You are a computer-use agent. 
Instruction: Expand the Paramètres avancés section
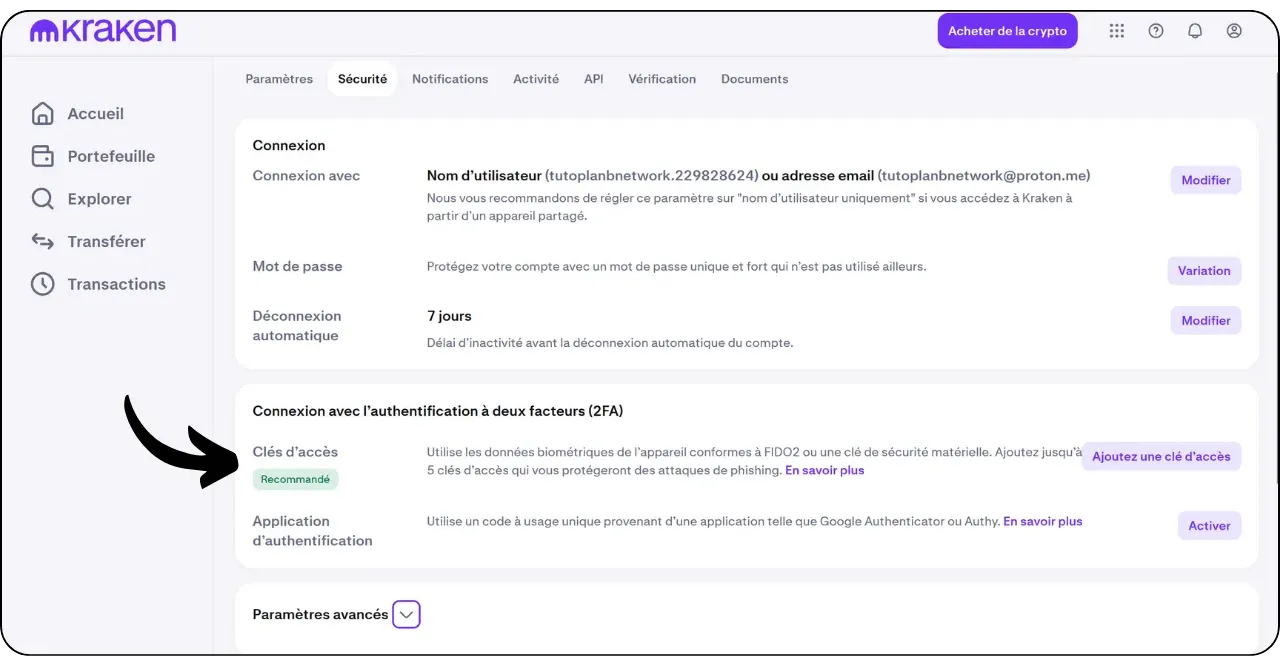[406, 615]
